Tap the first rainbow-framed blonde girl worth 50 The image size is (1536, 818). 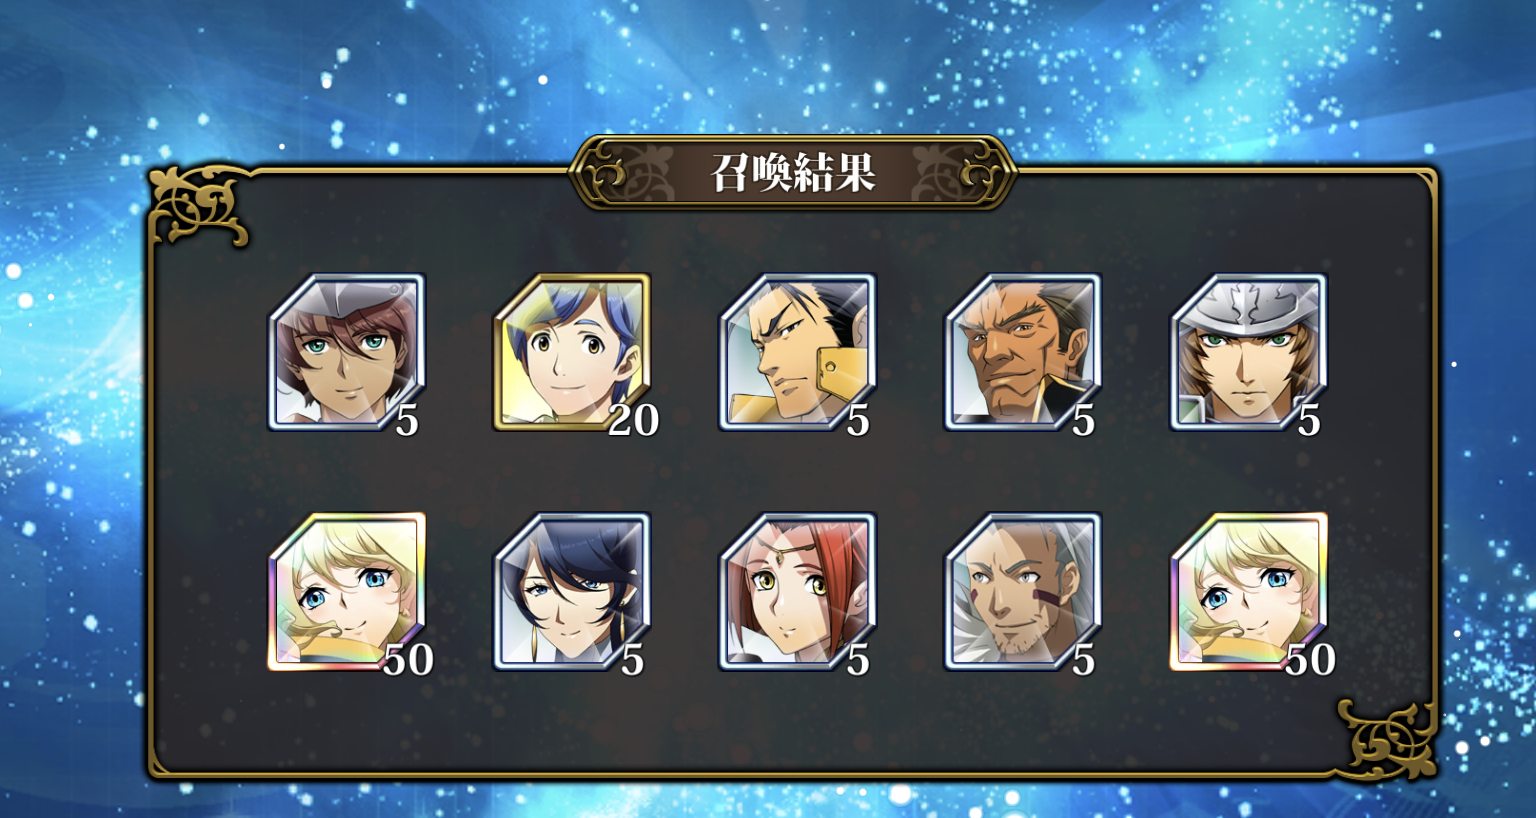347,591
